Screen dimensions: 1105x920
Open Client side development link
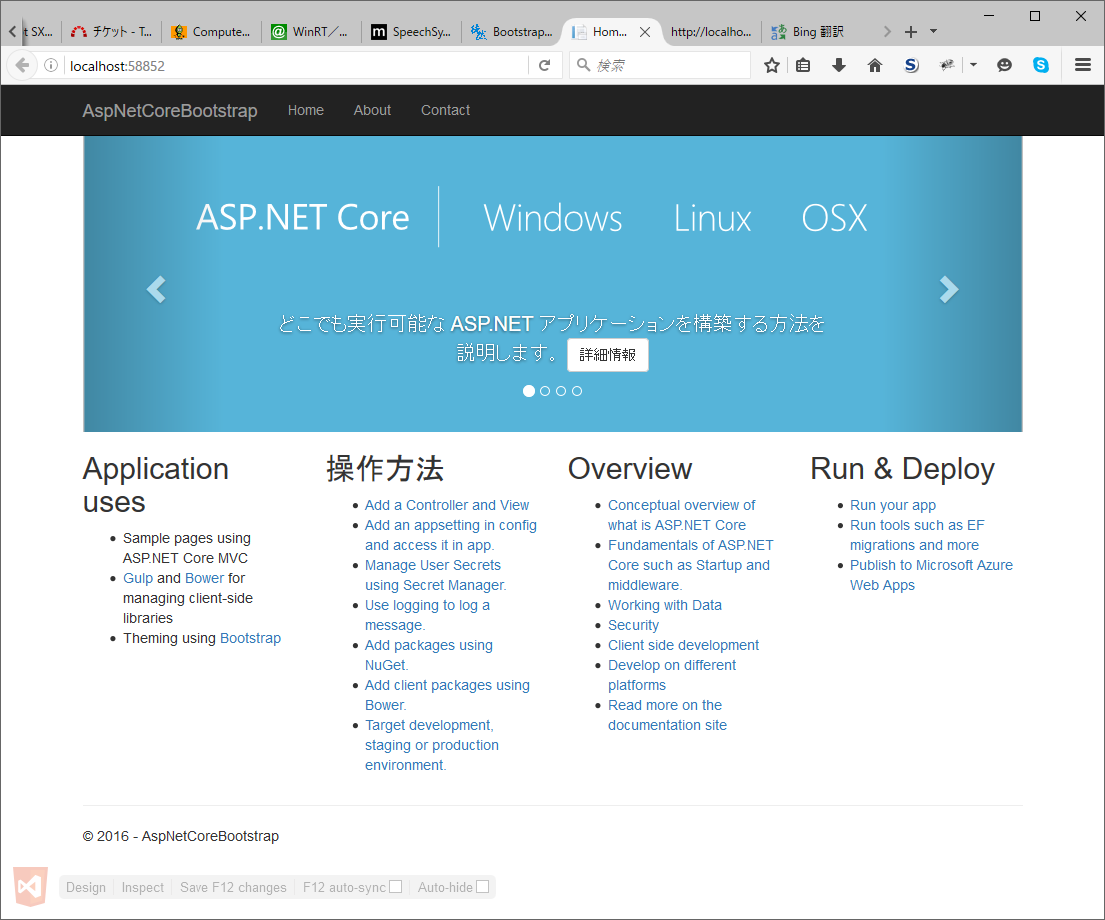[x=683, y=645]
